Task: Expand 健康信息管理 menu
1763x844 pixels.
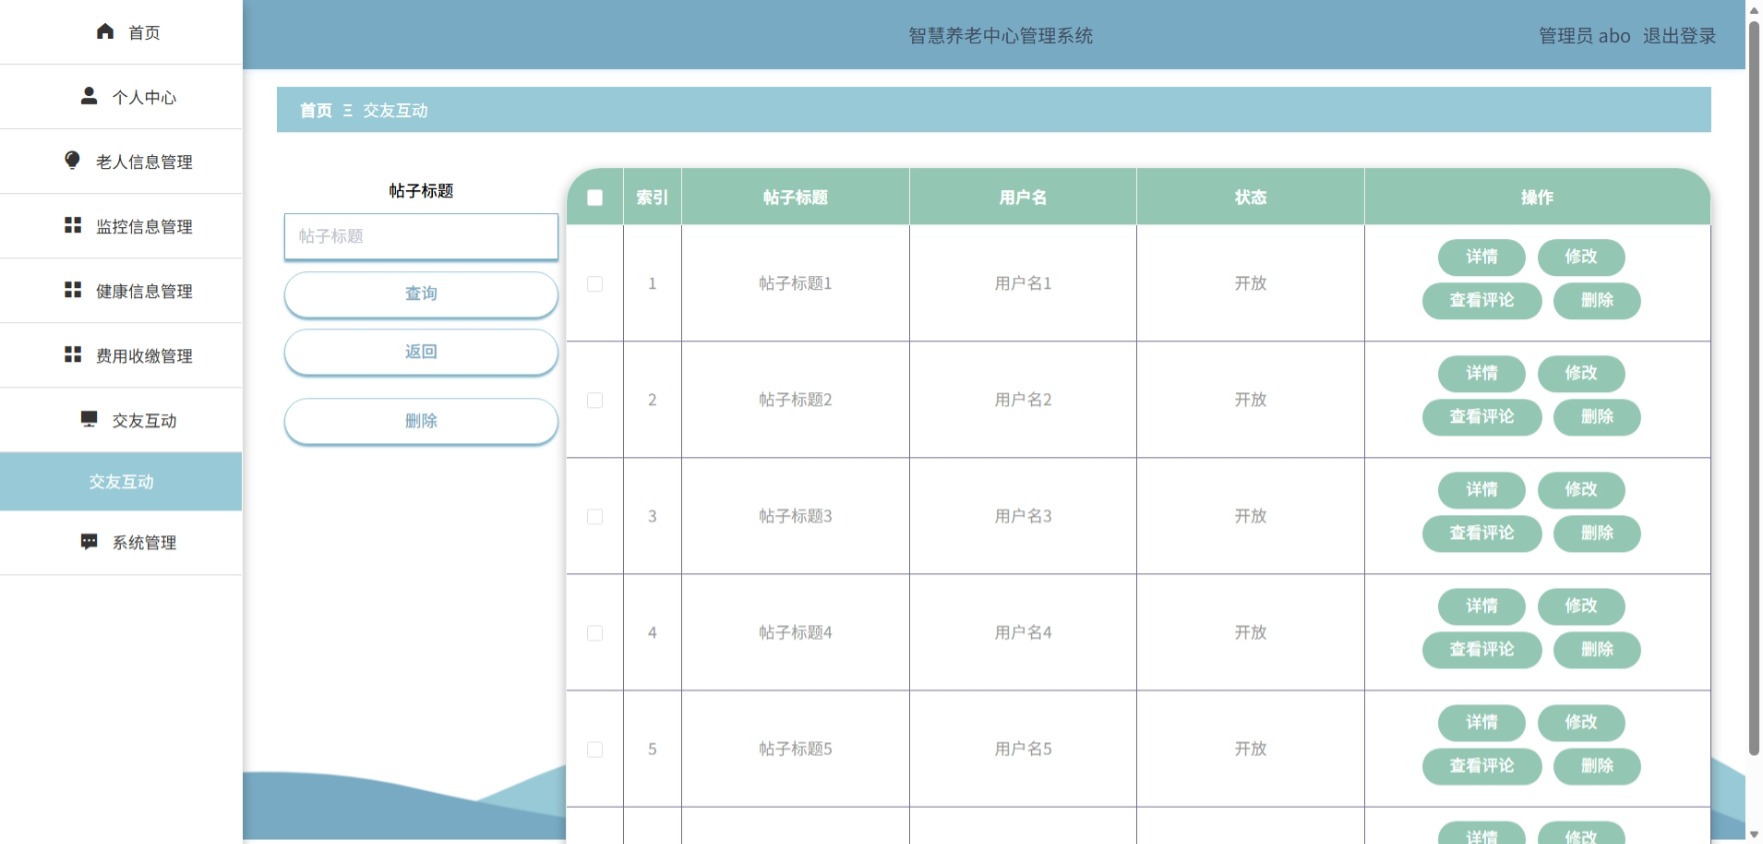Action: (x=121, y=291)
